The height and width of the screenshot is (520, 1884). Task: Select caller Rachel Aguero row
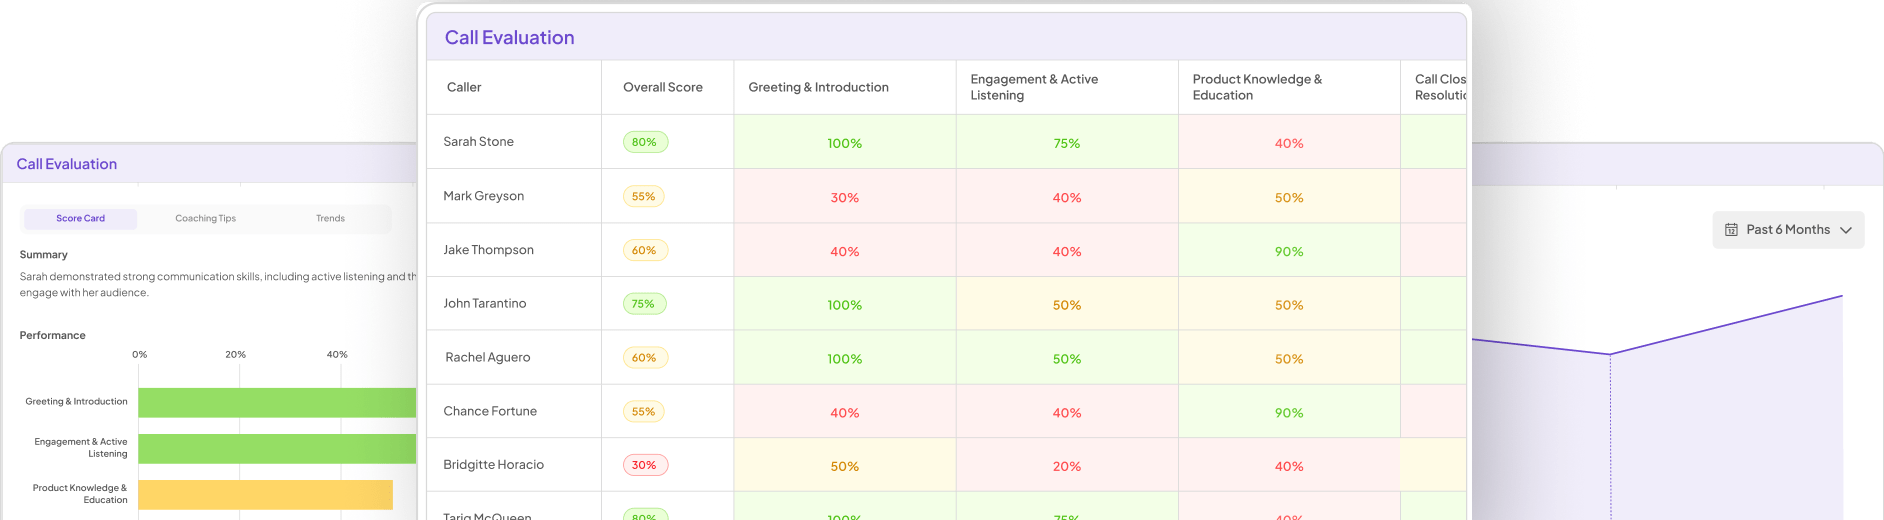(946, 357)
